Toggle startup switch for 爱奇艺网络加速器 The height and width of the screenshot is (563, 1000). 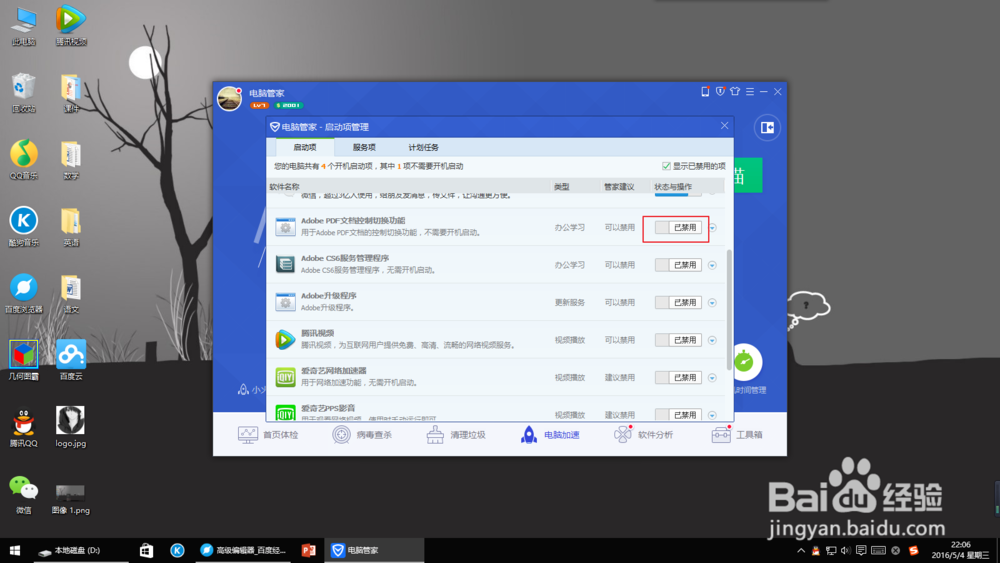click(x=678, y=377)
